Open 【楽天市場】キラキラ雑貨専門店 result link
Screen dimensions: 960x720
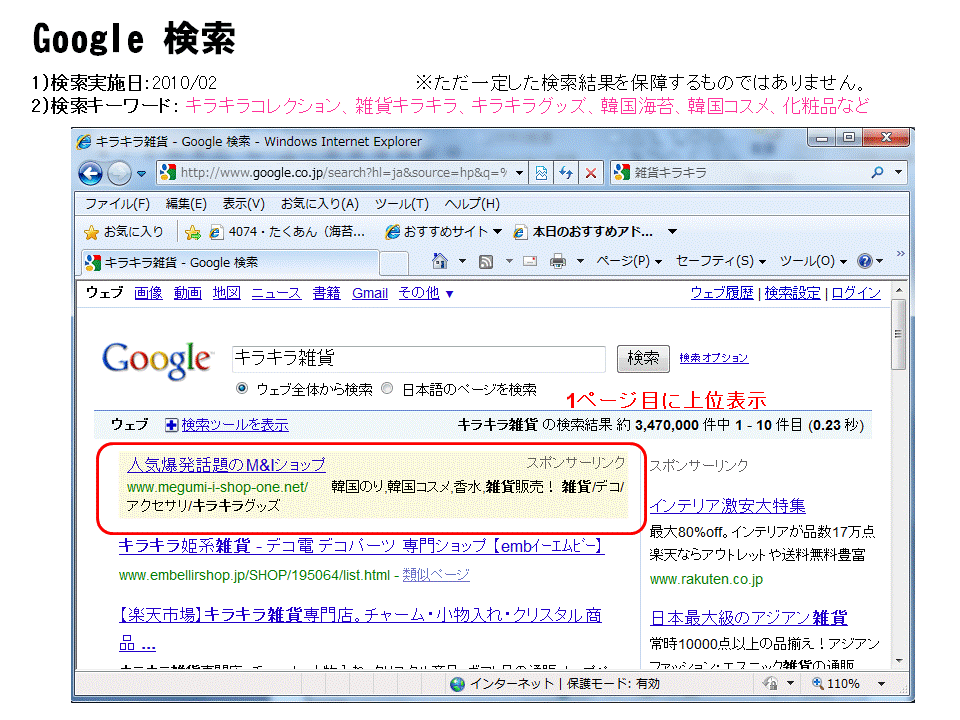360,615
